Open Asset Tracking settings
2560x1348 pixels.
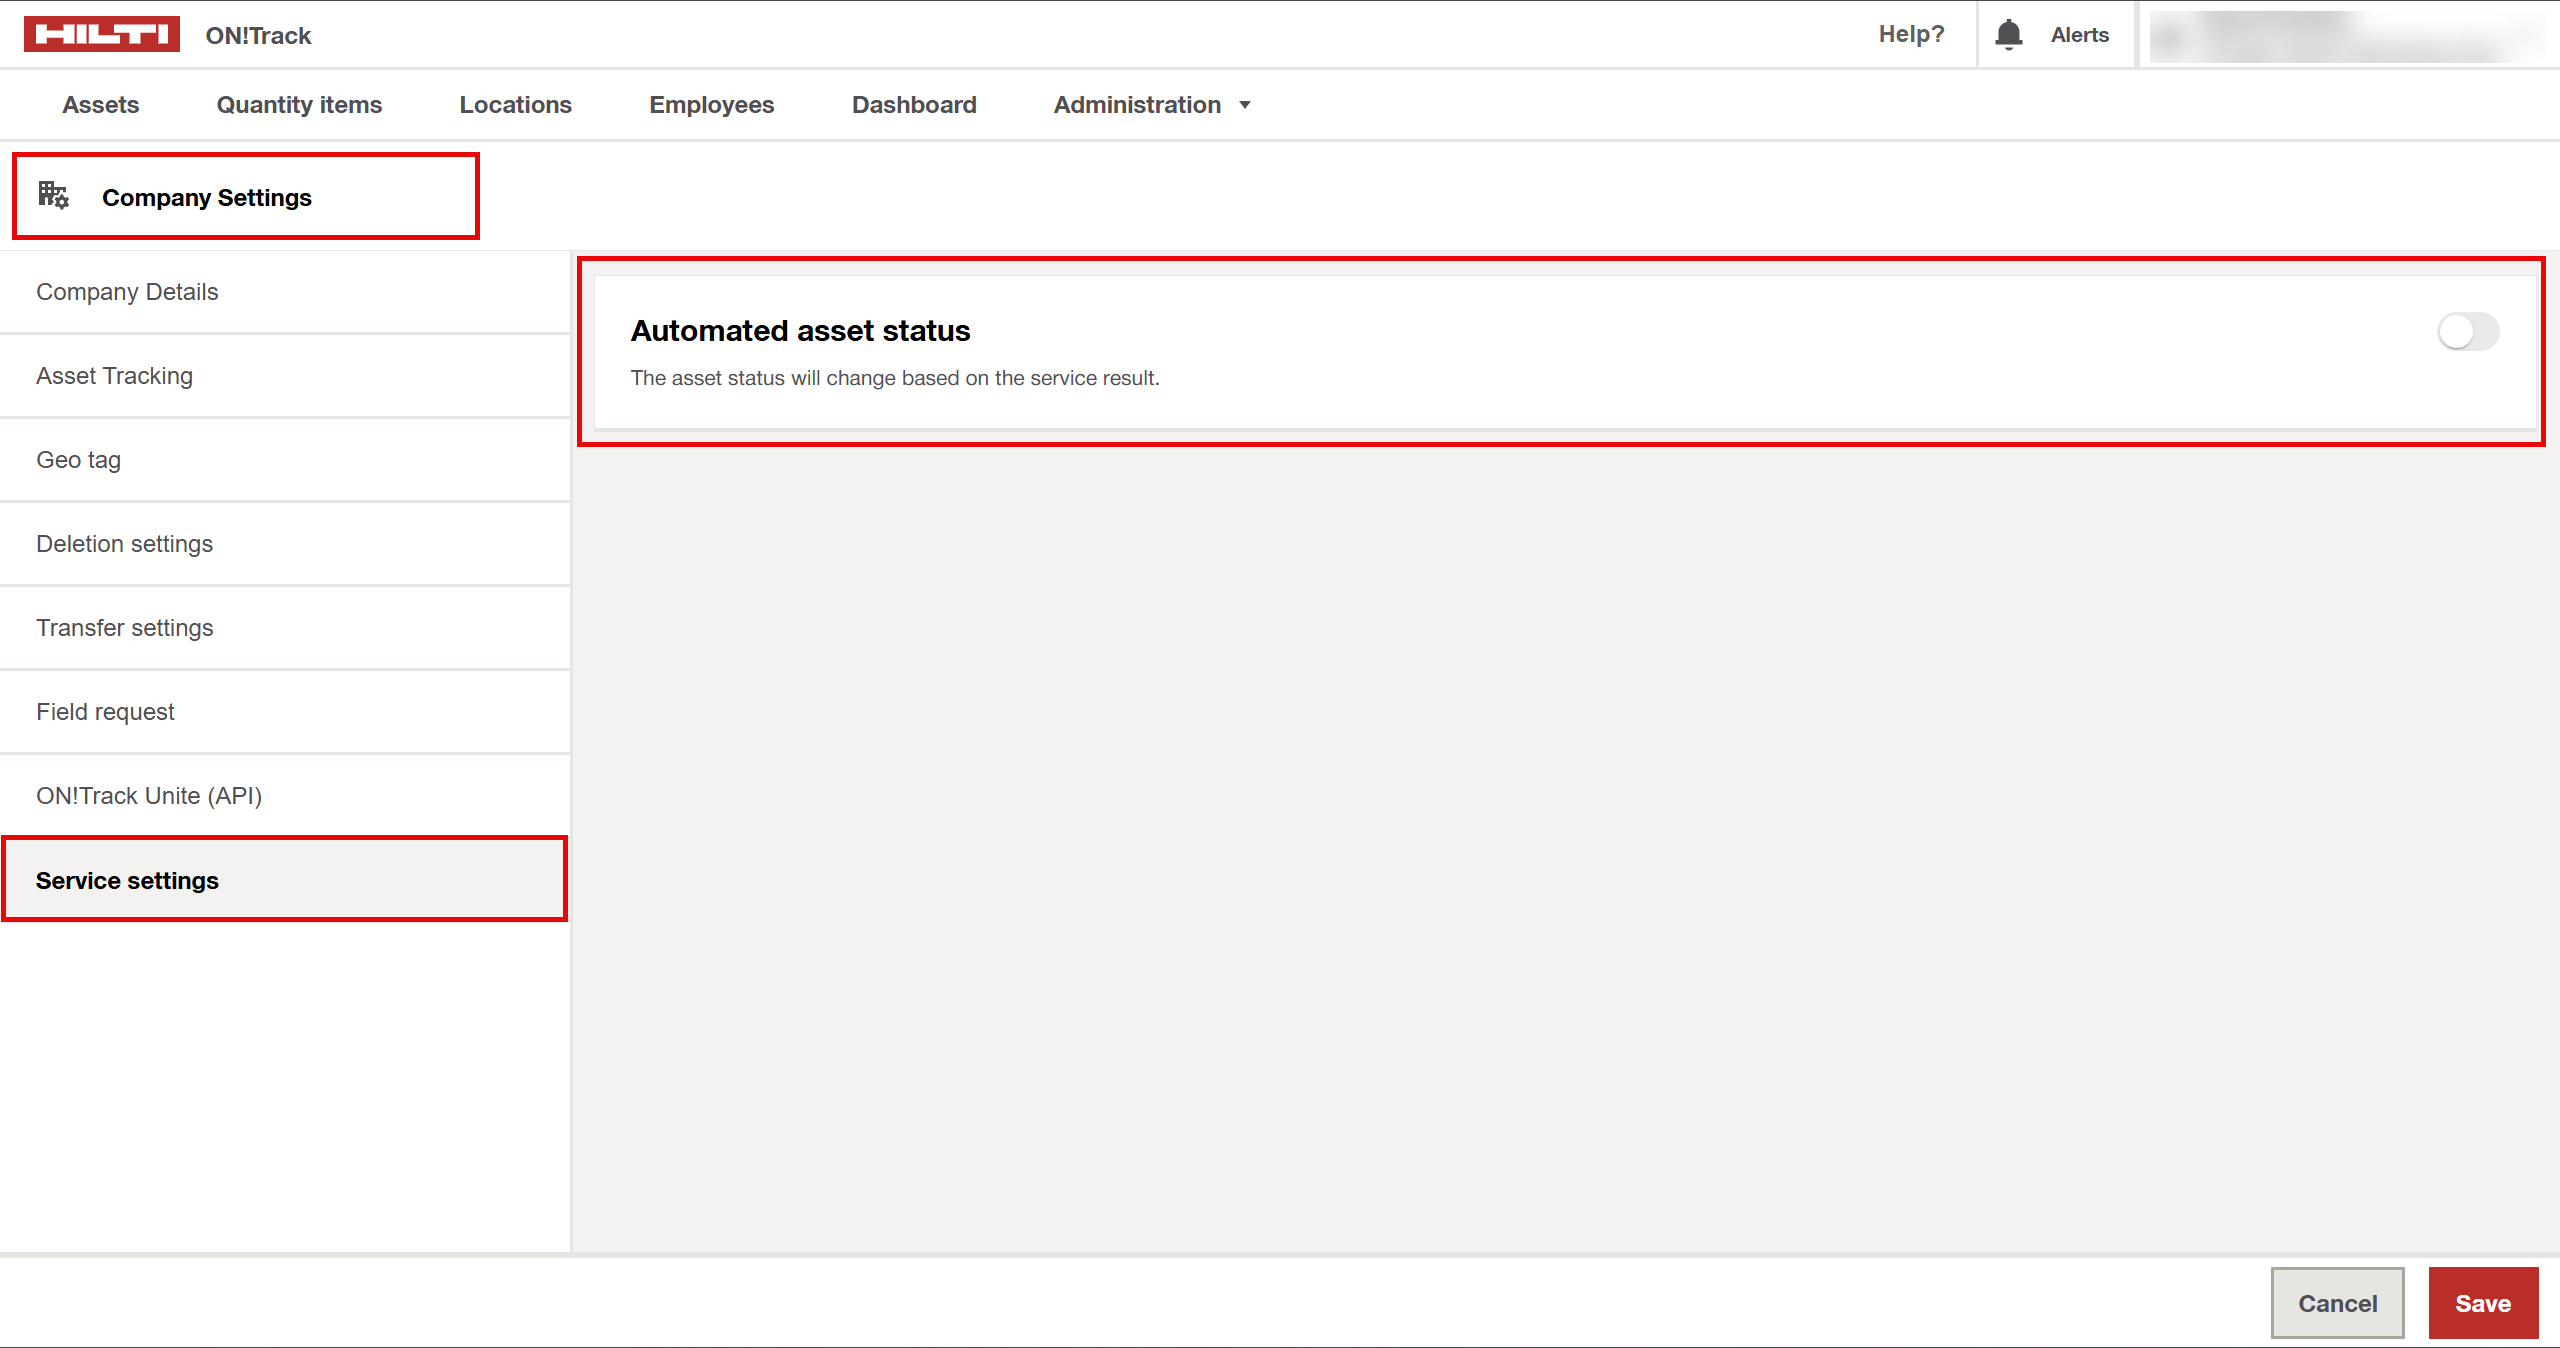(x=114, y=376)
